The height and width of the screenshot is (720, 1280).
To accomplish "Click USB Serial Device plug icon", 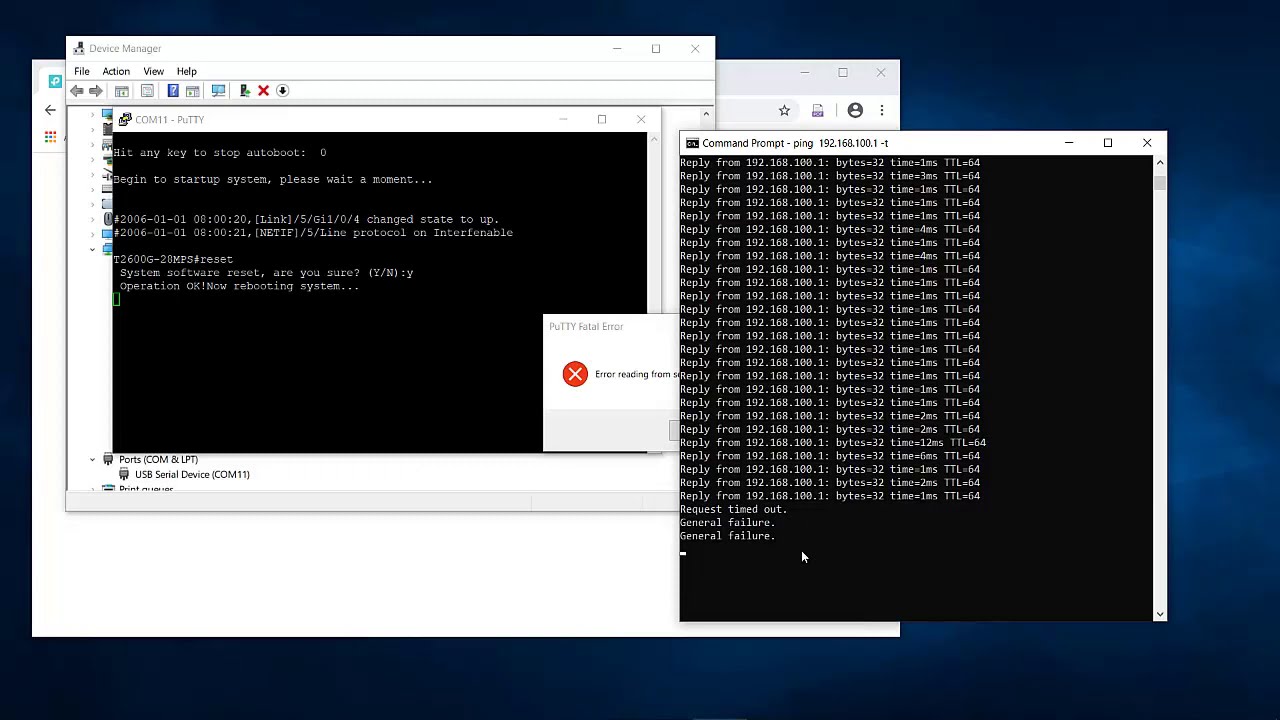I will (124, 474).
